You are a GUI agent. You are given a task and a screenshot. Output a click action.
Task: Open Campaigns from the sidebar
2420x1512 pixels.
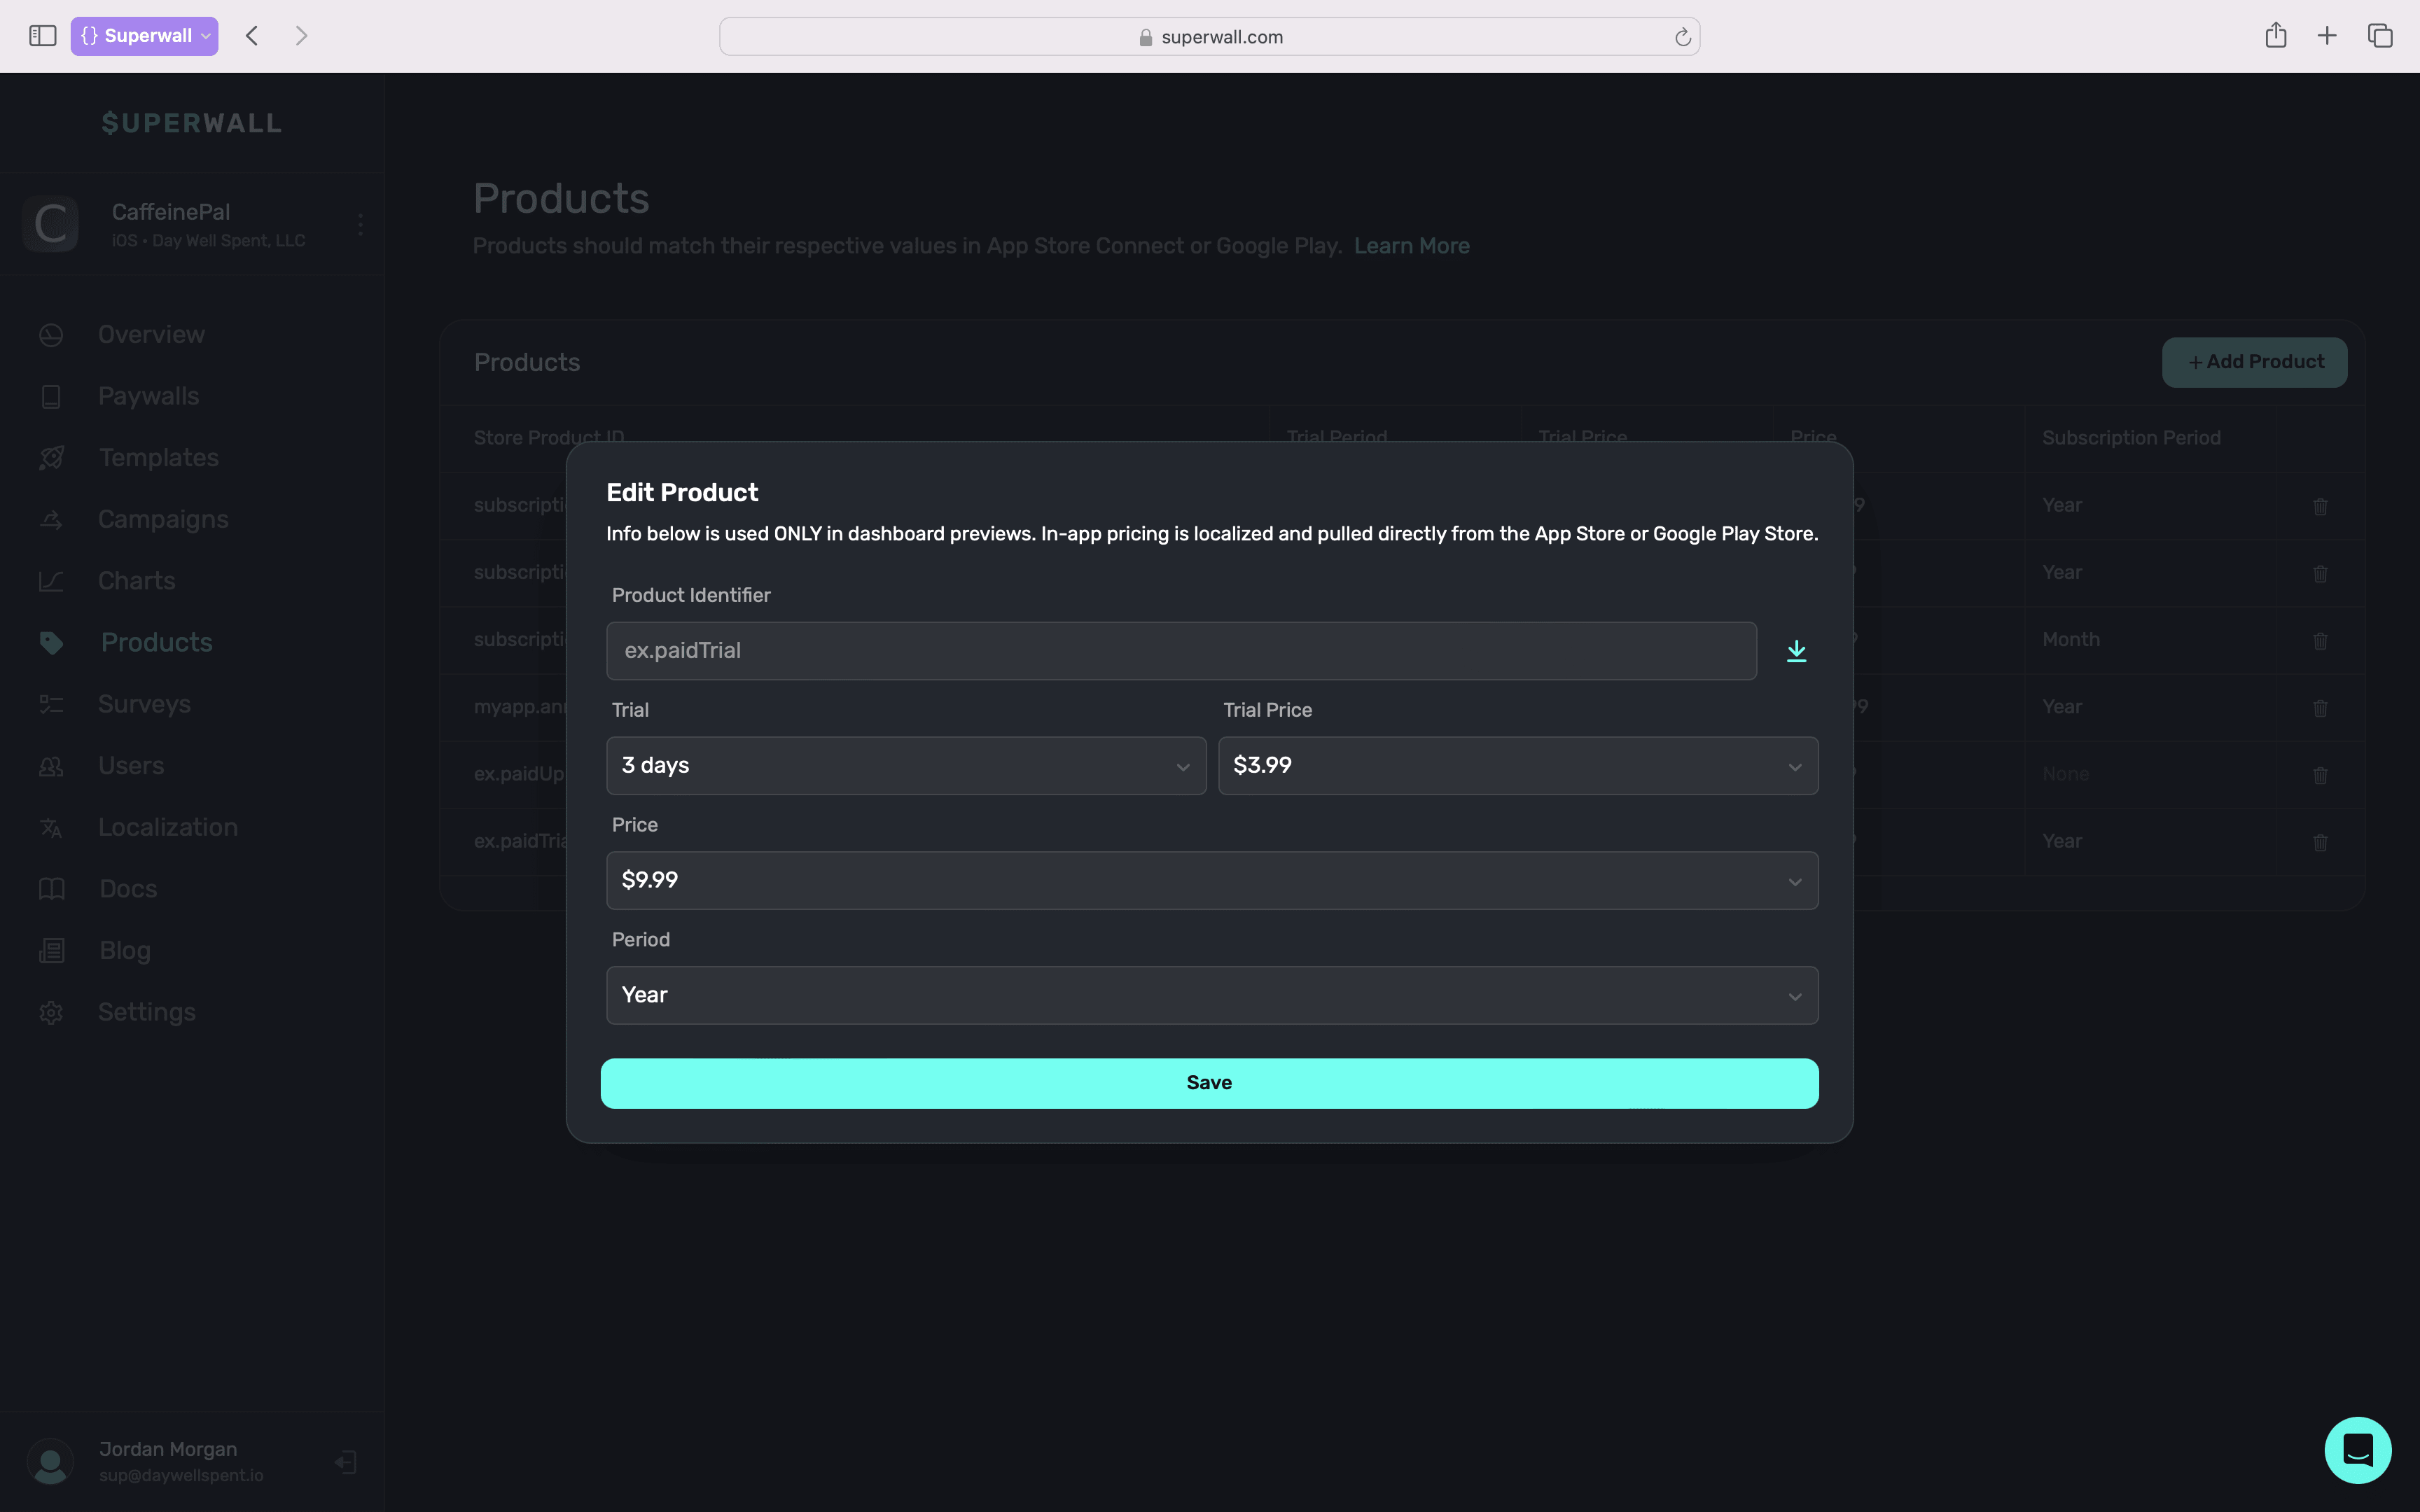(163, 519)
